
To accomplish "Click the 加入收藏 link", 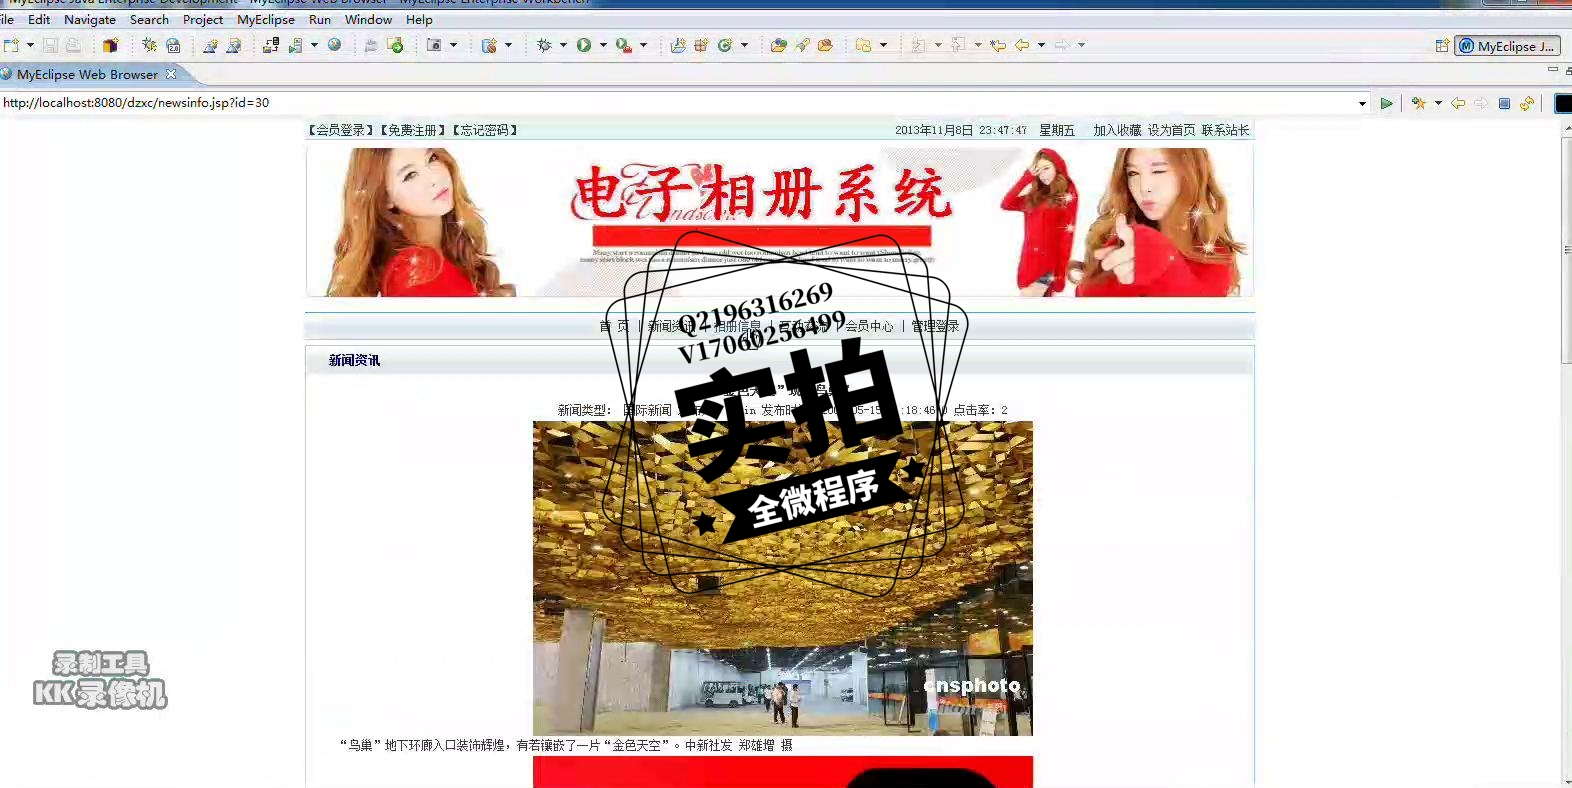I will click(x=1117, y=130).
